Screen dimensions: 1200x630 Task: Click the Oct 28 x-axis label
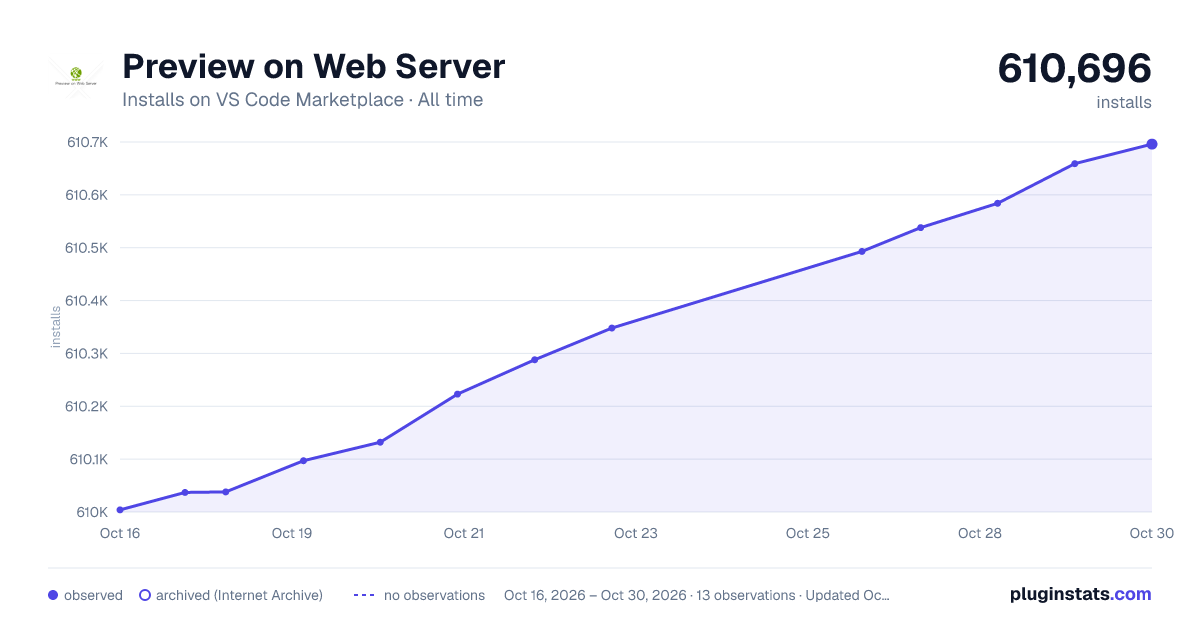(x=980, y=533)
